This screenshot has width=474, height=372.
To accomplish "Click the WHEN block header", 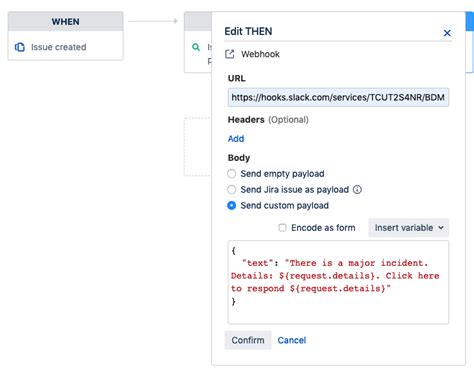I will pos(65,21).
